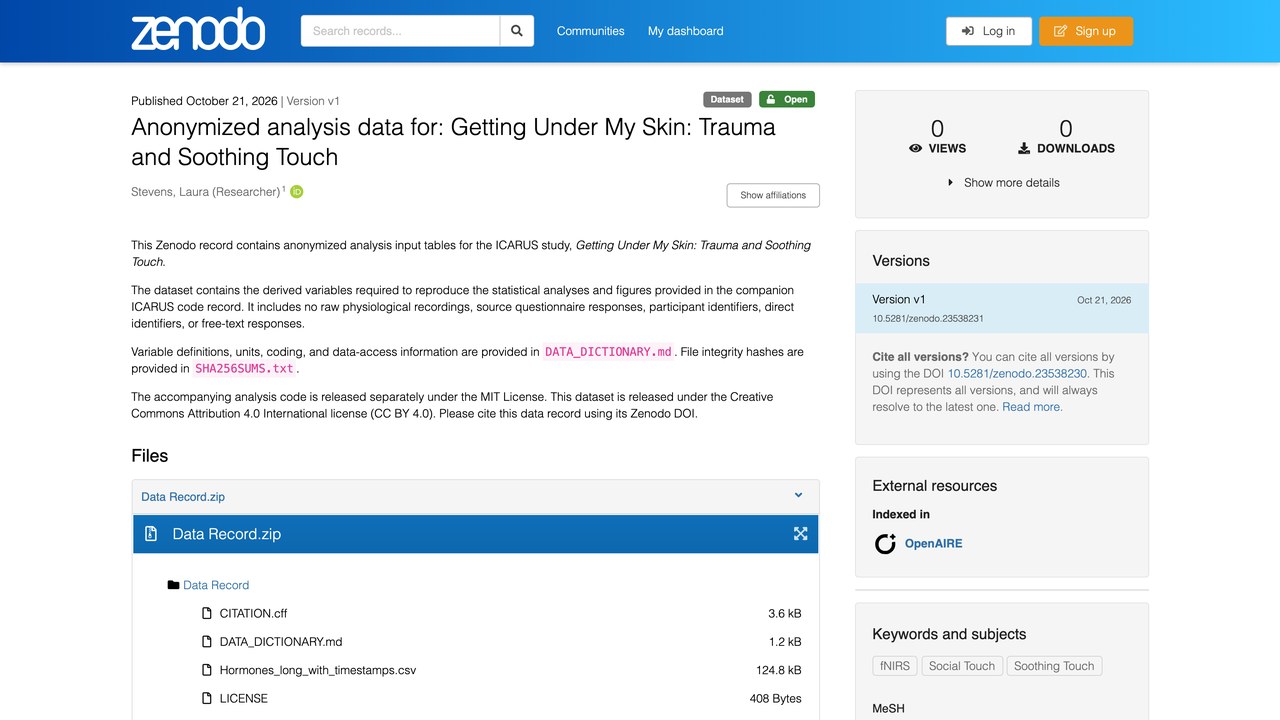Screen dimensions: 1280x720
Task: Click the ORCID icon beside Laura Stevens
Action: (297, 192)
